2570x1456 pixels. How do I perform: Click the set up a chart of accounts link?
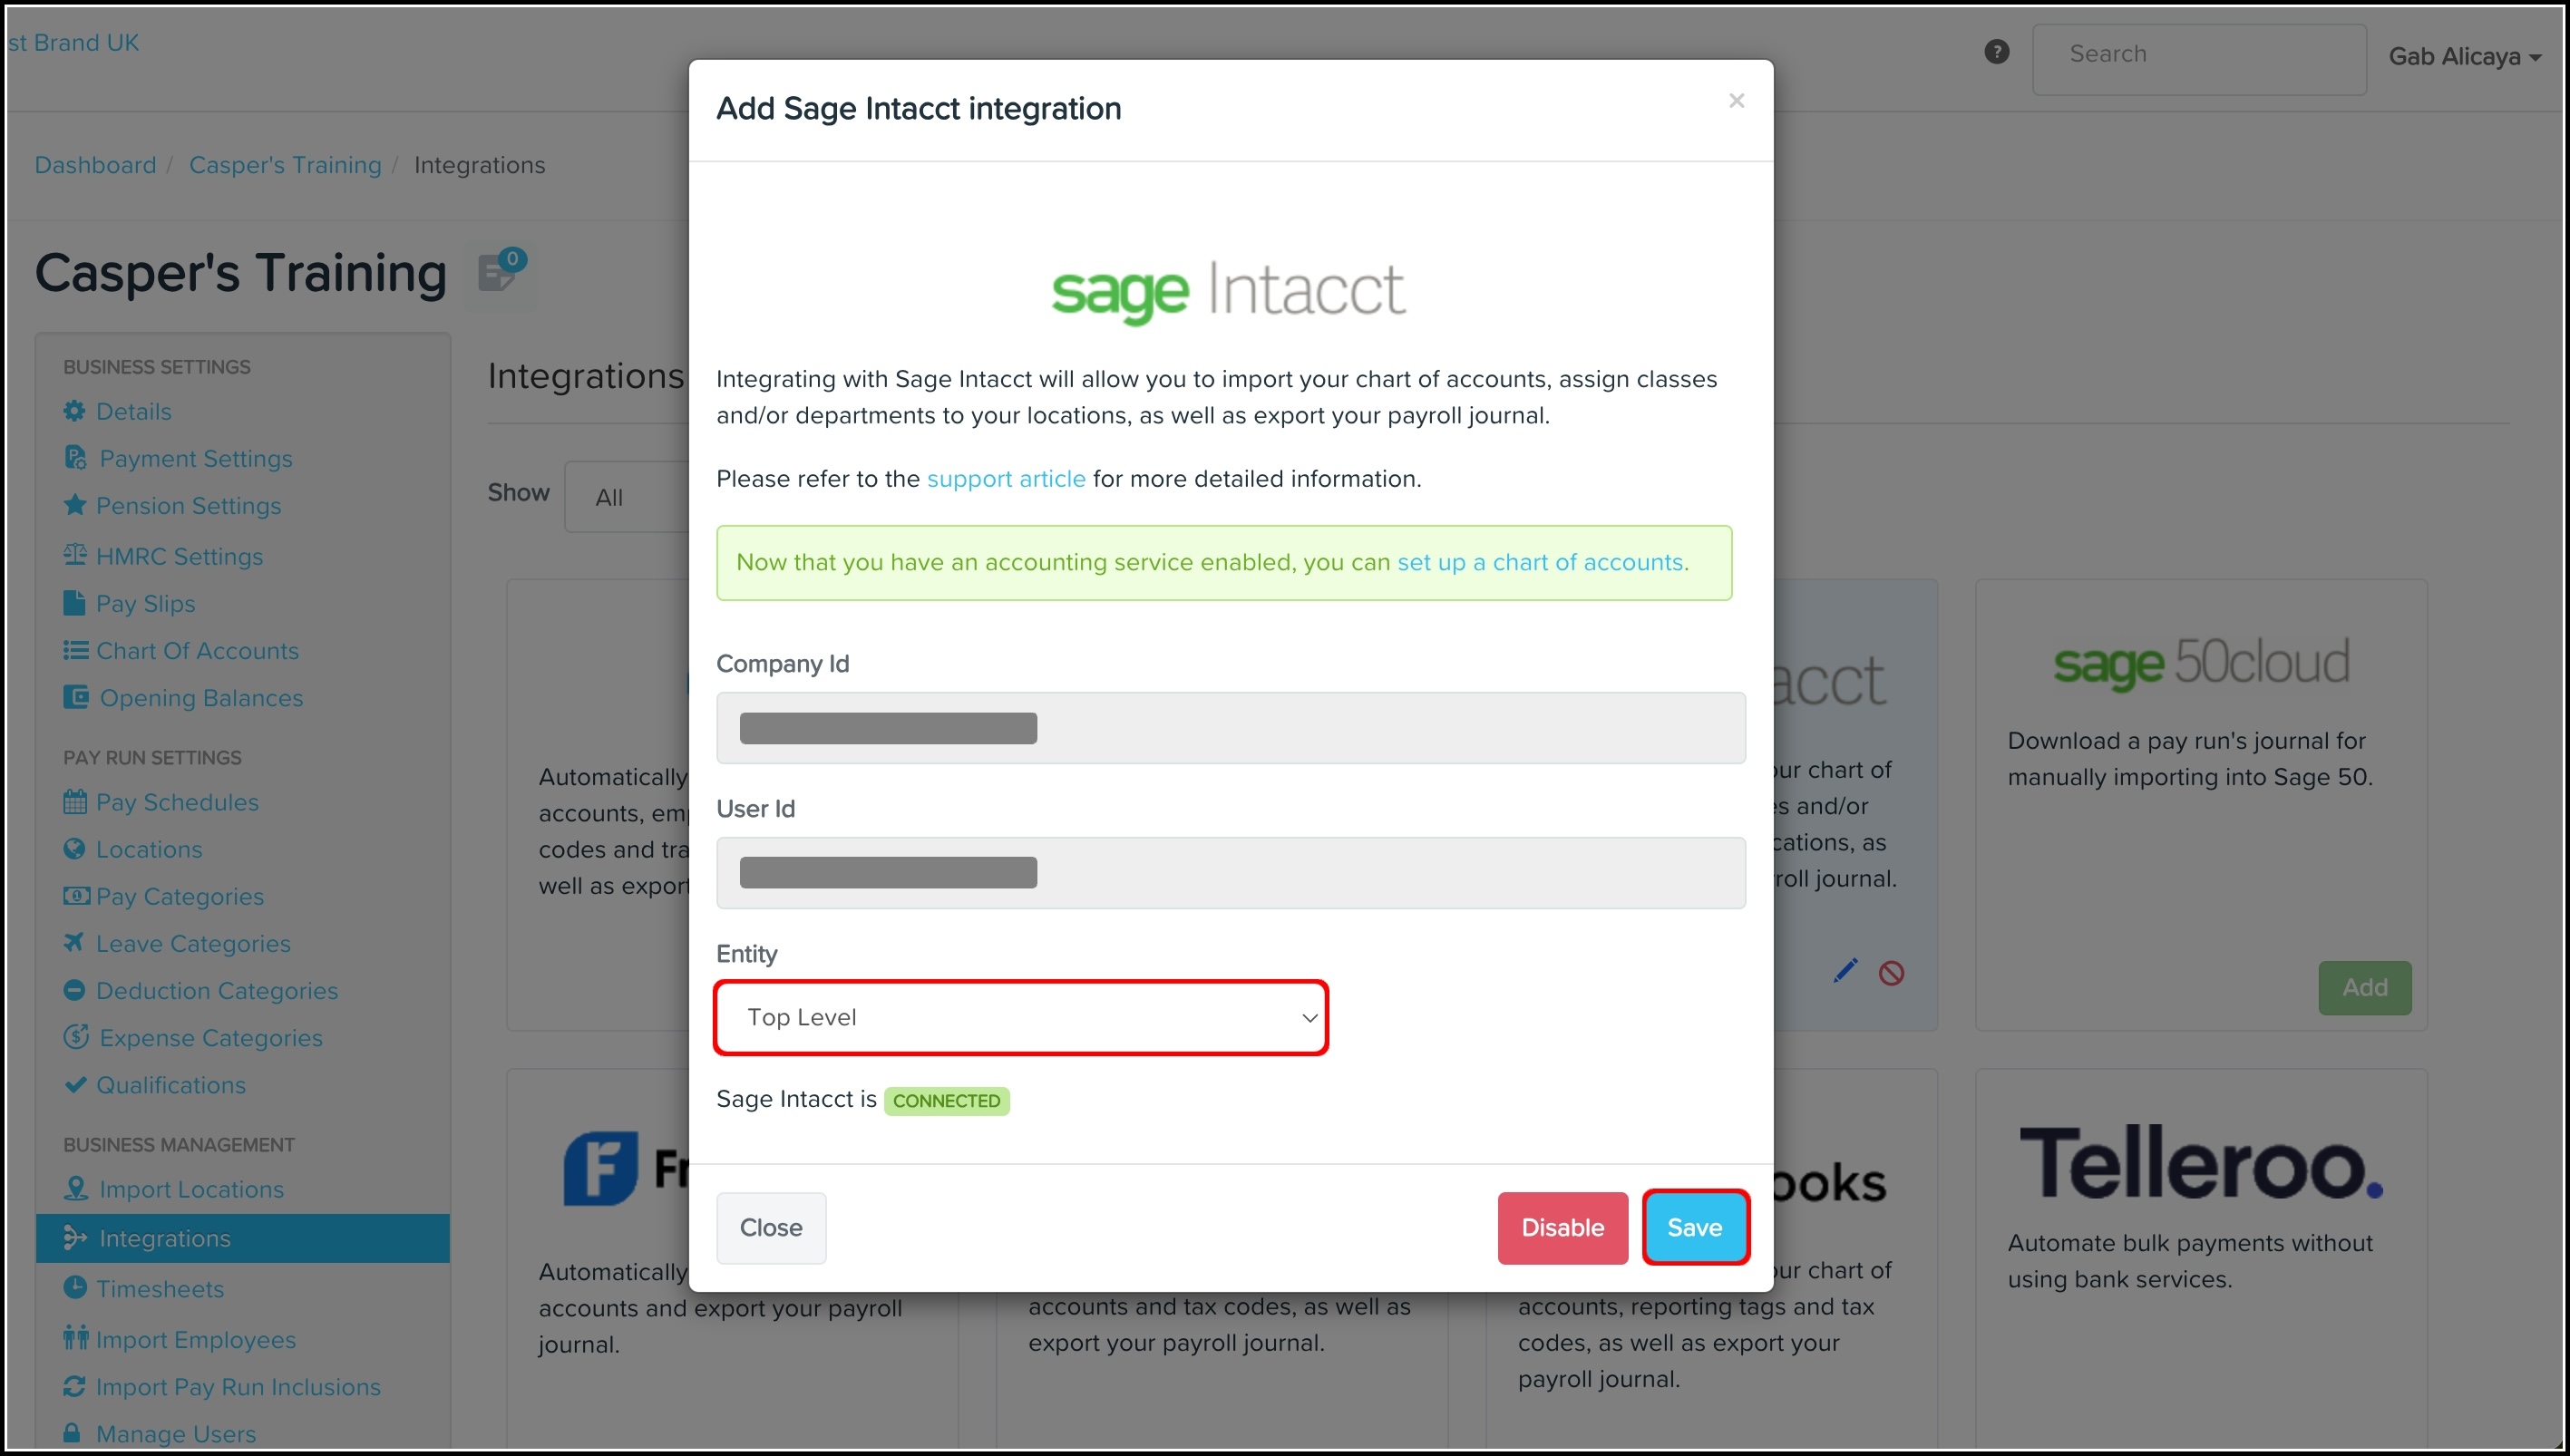click(1540, 562)
